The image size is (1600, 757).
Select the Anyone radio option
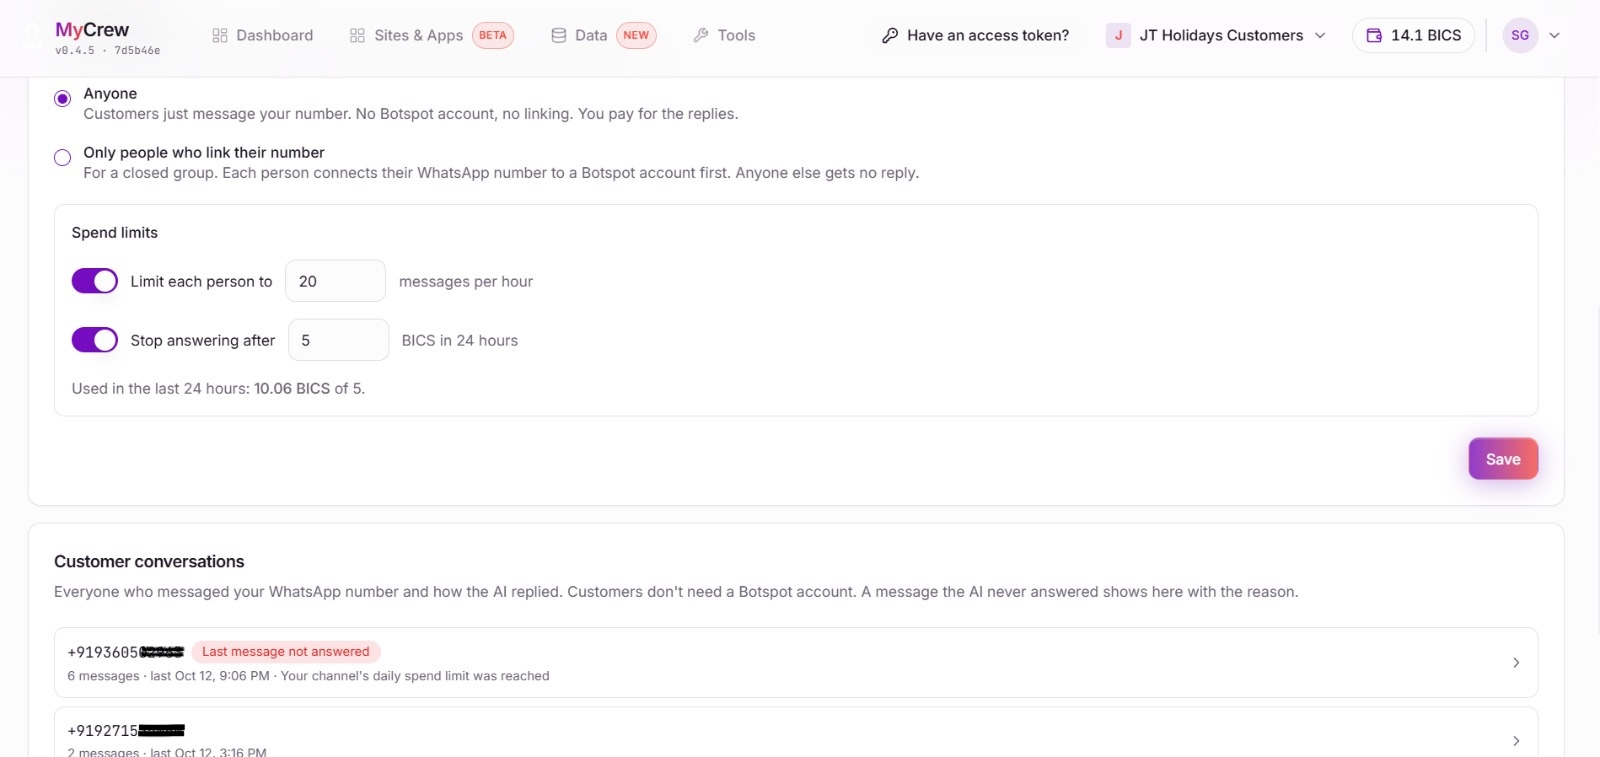coord(62,98)
